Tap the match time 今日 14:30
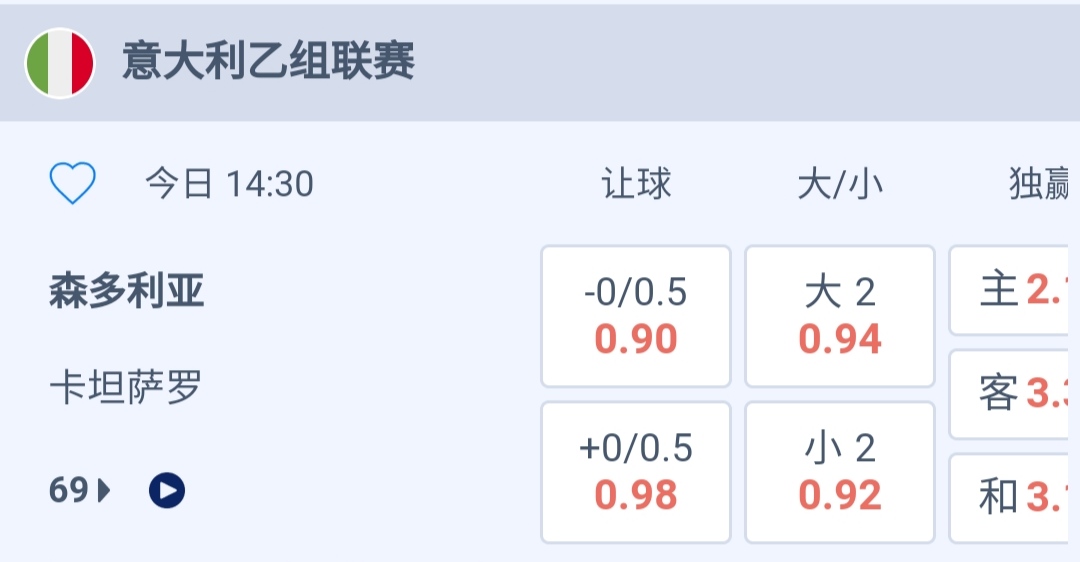Image resolution: width=1080 pixels, height=562 pixels. pyautogui.click(x=229, y=184)
